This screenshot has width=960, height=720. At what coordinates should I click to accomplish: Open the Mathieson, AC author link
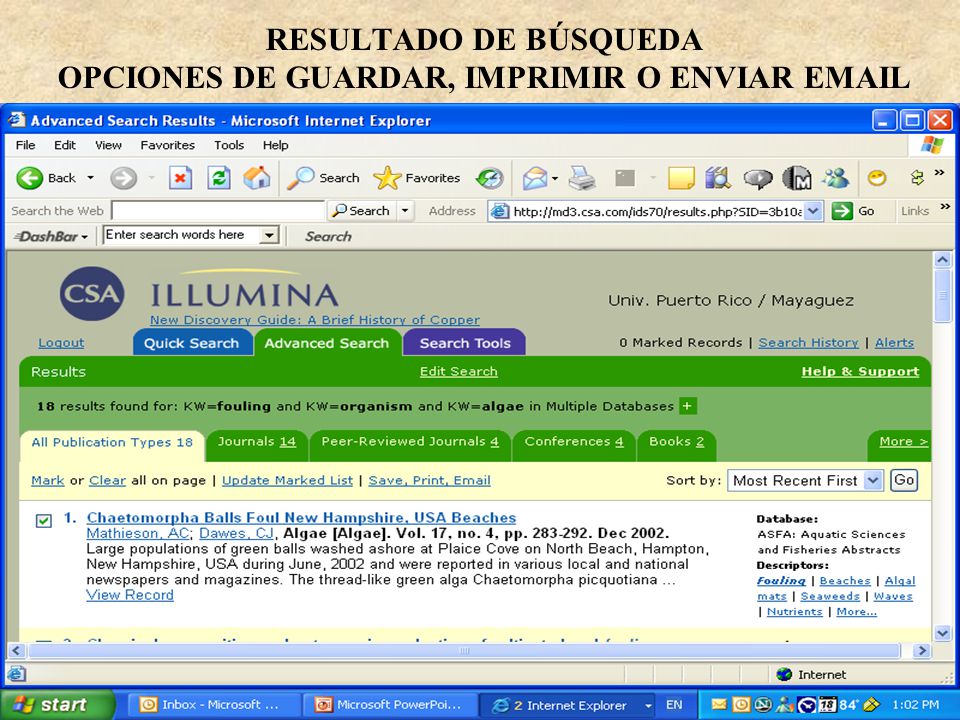point(138,533)
